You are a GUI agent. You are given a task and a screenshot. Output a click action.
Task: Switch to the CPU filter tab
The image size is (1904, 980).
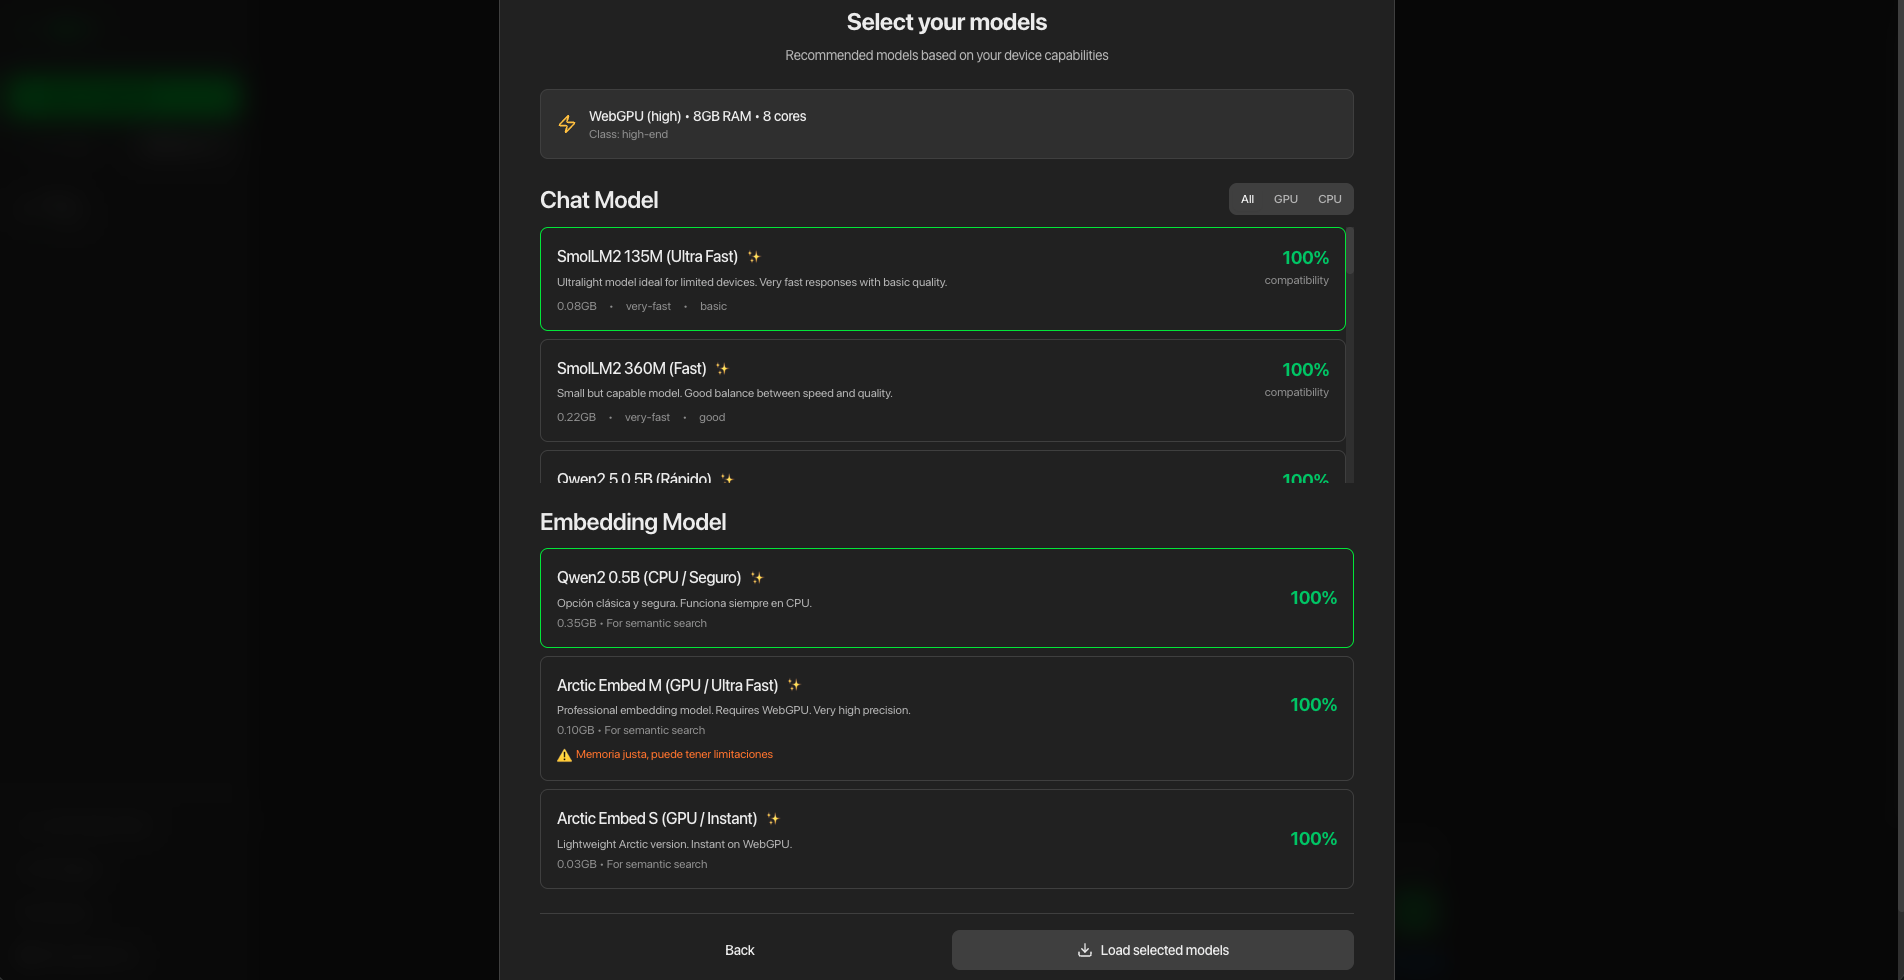click(1329, 199)
